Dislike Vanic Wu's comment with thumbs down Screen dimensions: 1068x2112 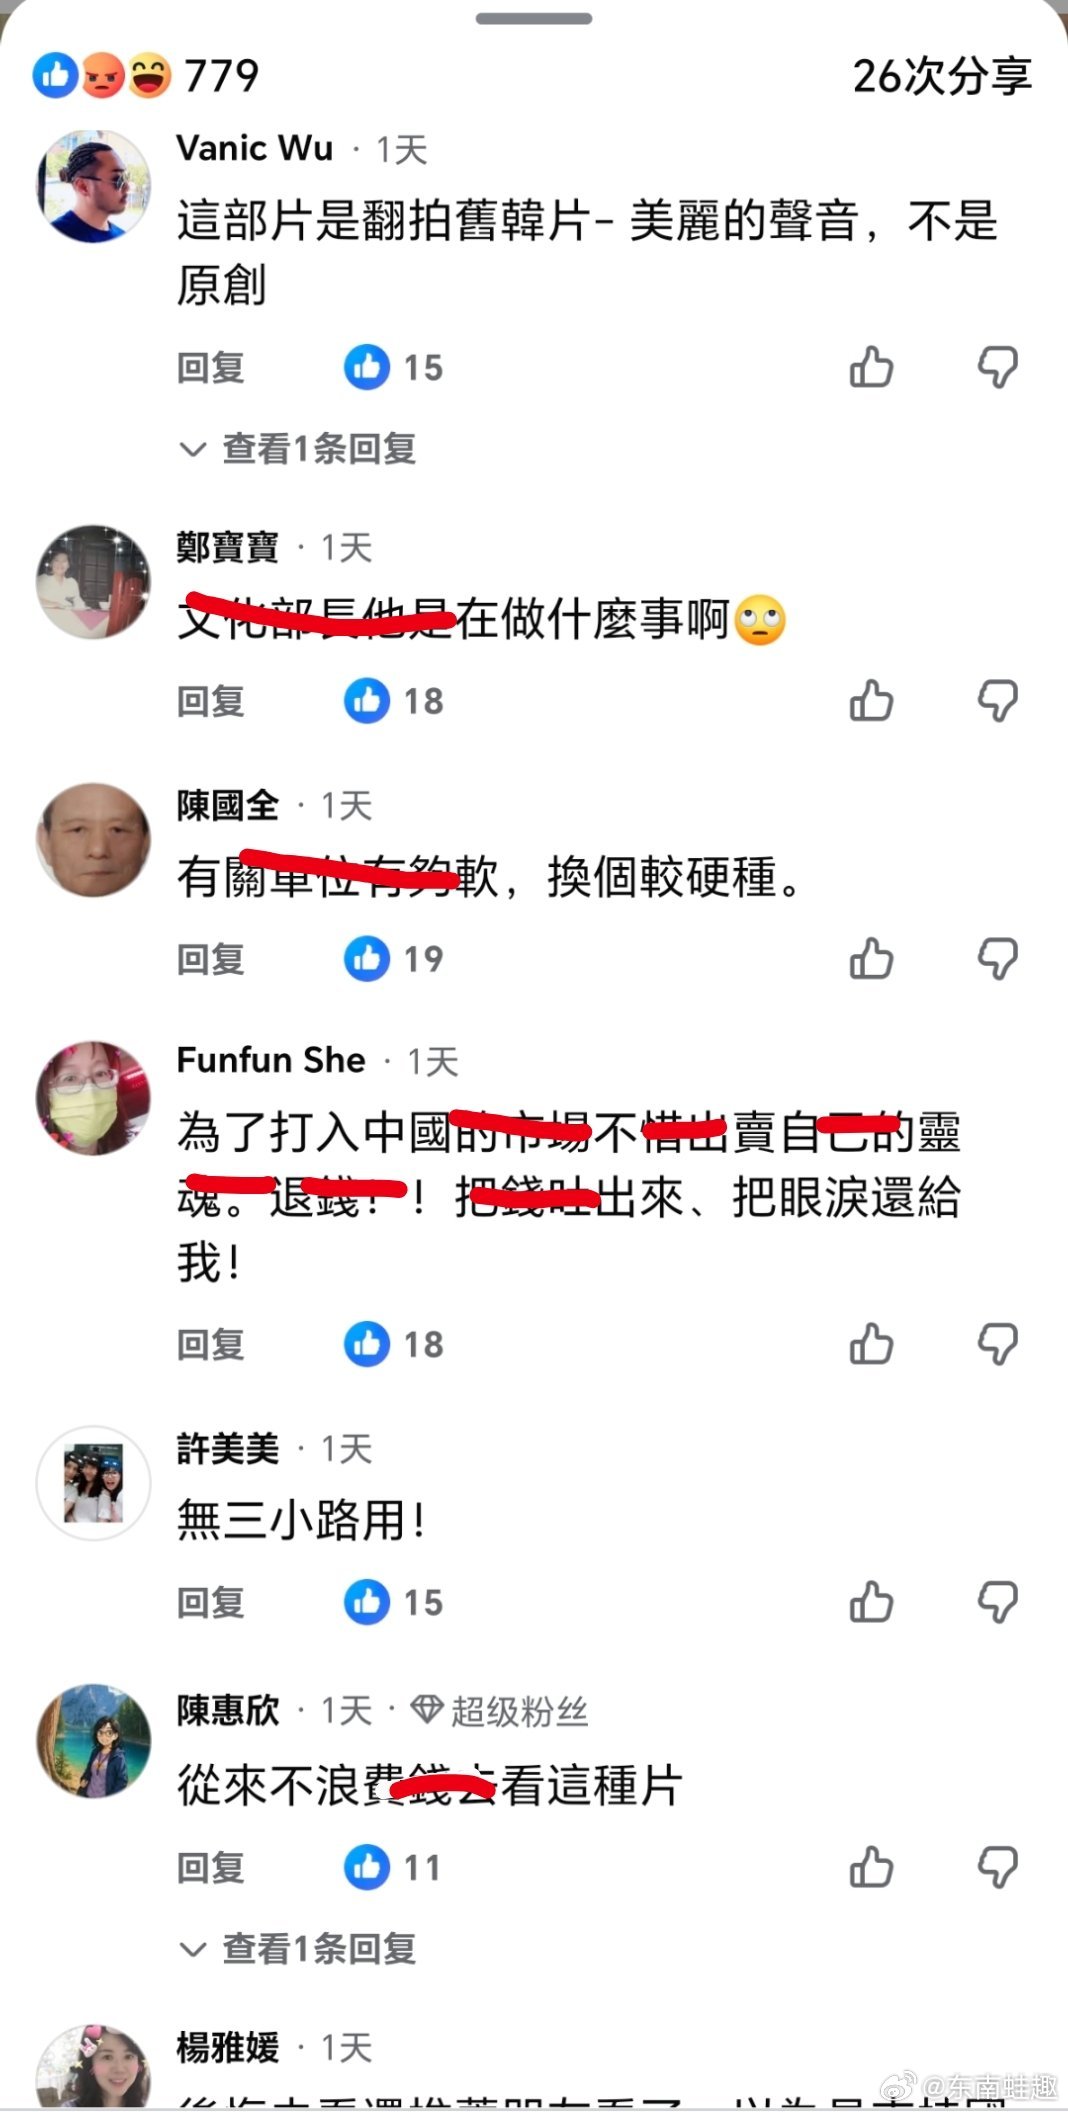click(997, 367)
